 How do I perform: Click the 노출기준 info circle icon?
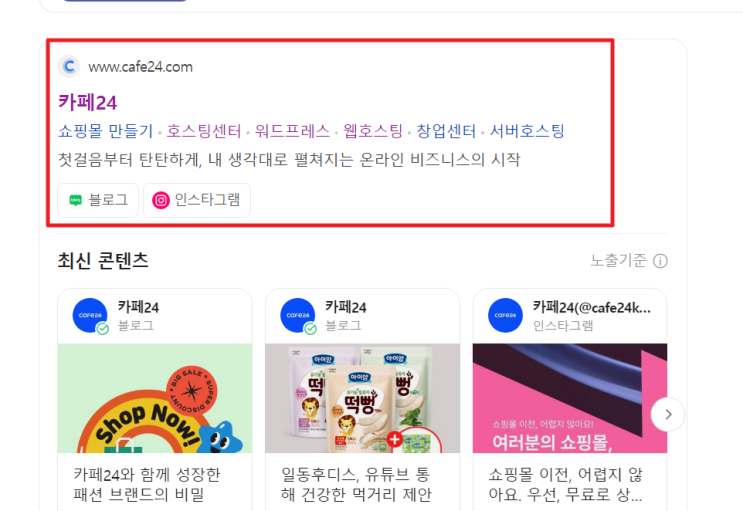click(x=660, y=261)
